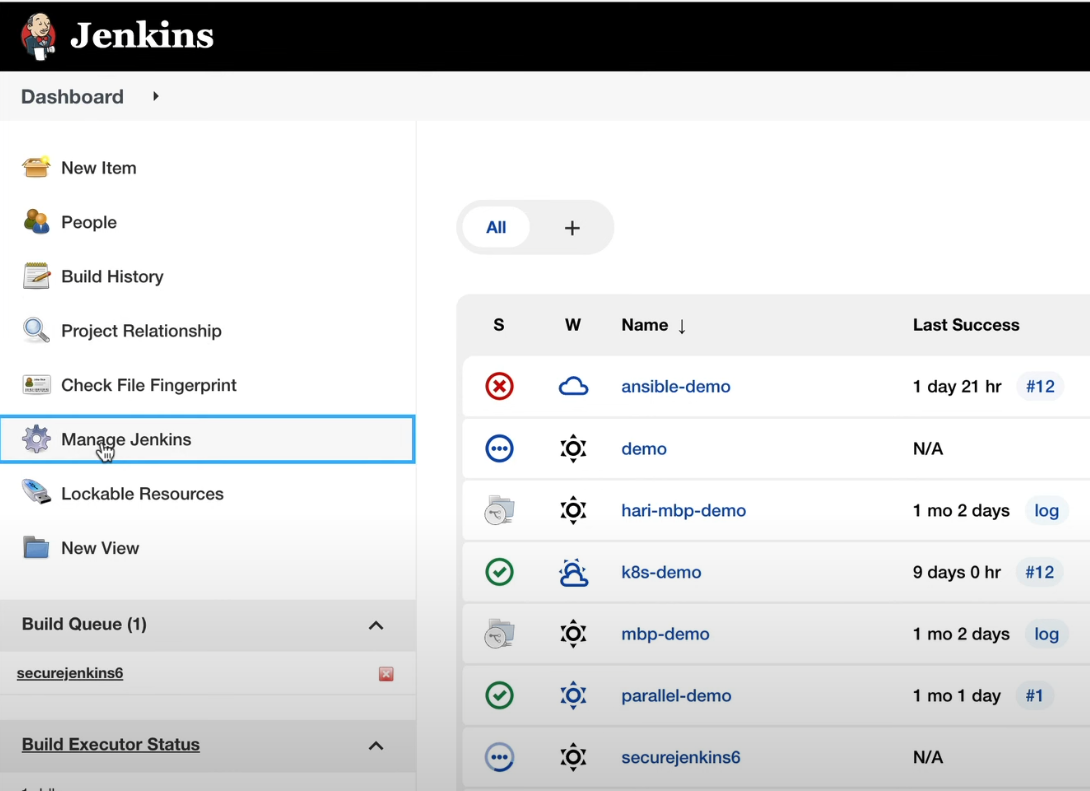The height and width of the screenshot is (791, 1090).
Task: Click the red failed status icon for ansible-demo
Action: [499, 386]
